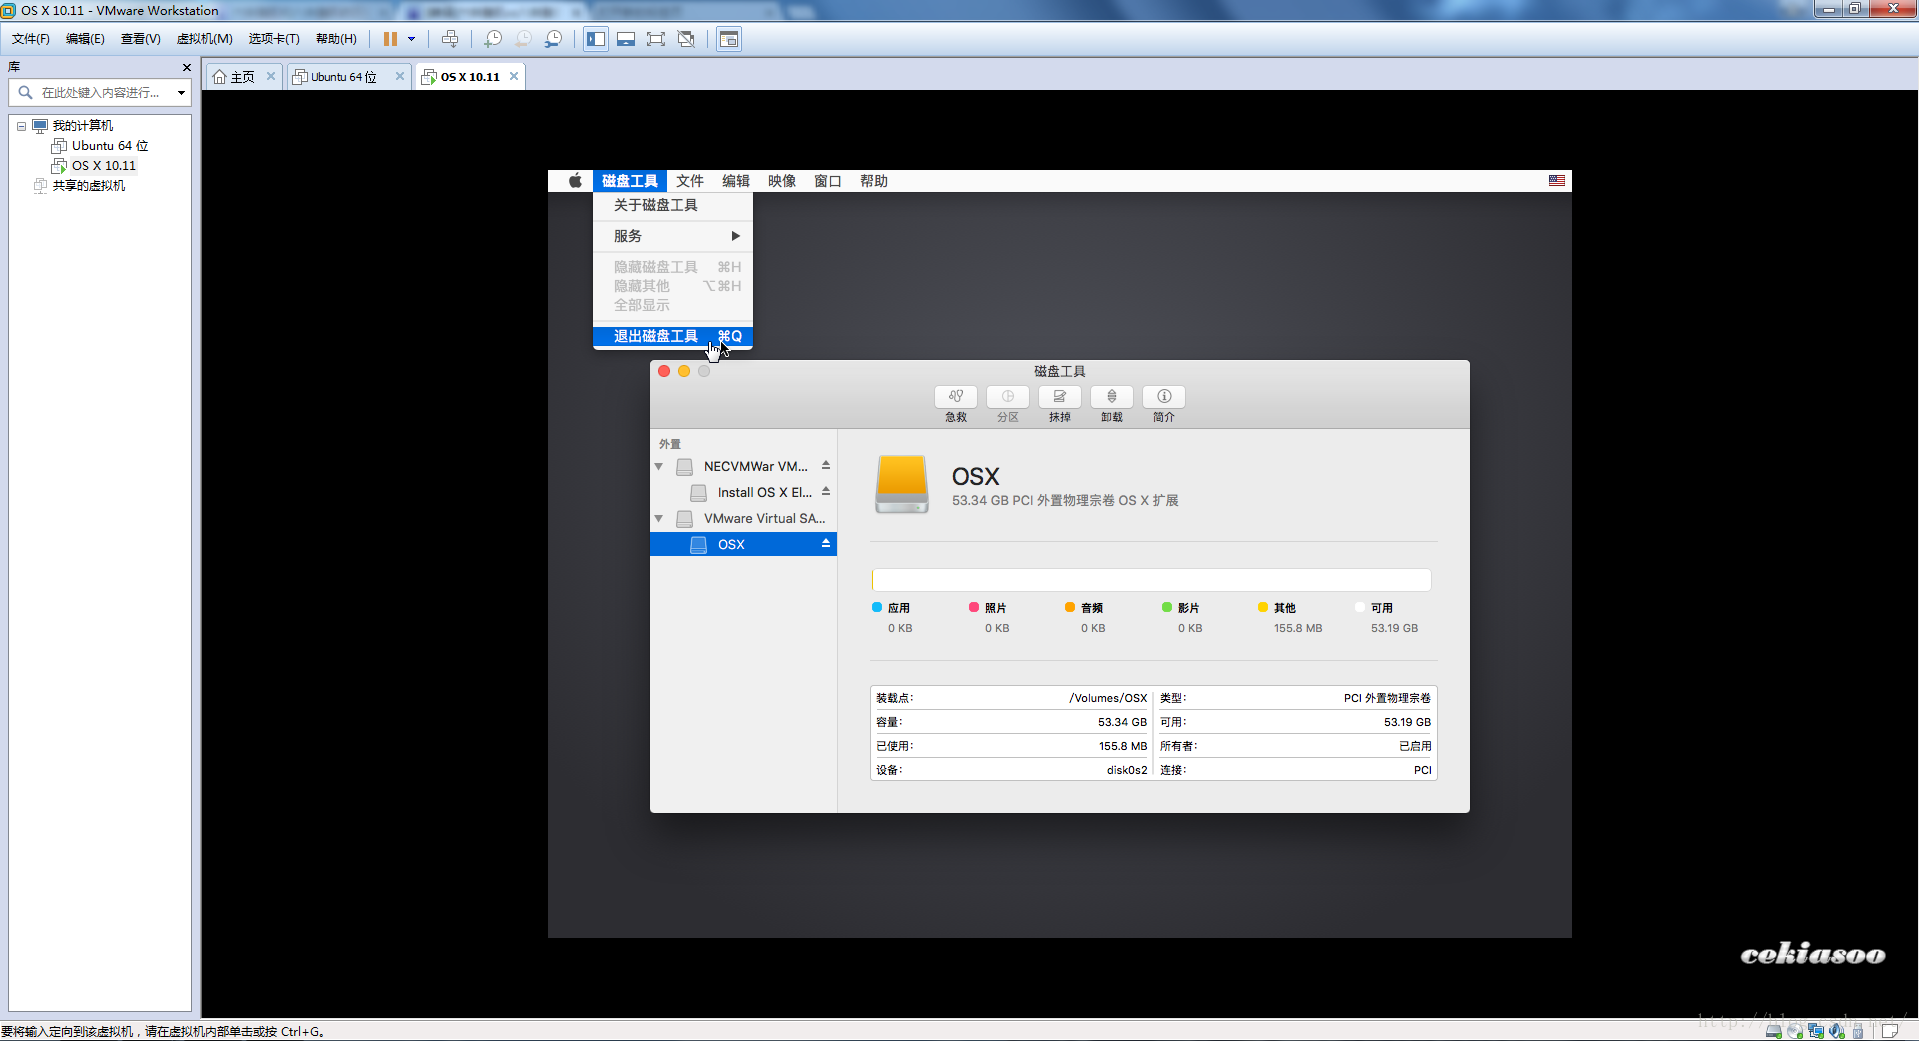Click the library search input field

pos(100,93)
